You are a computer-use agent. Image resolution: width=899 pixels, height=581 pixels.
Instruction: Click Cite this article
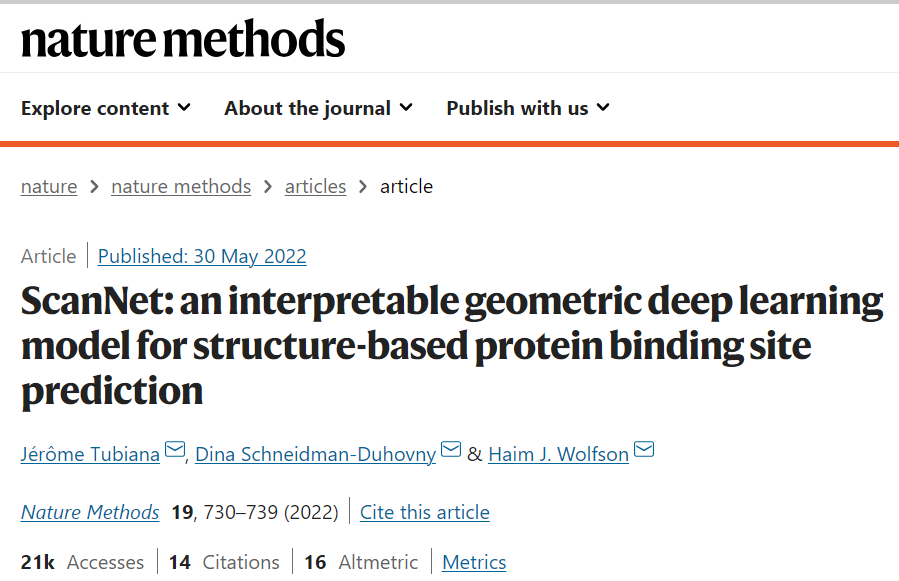pos(425,512)
